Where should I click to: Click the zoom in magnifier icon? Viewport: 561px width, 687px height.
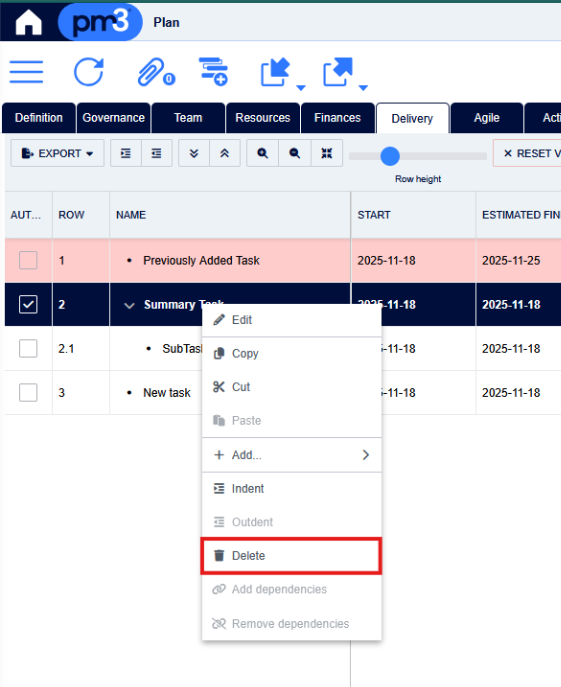(263, 153)
